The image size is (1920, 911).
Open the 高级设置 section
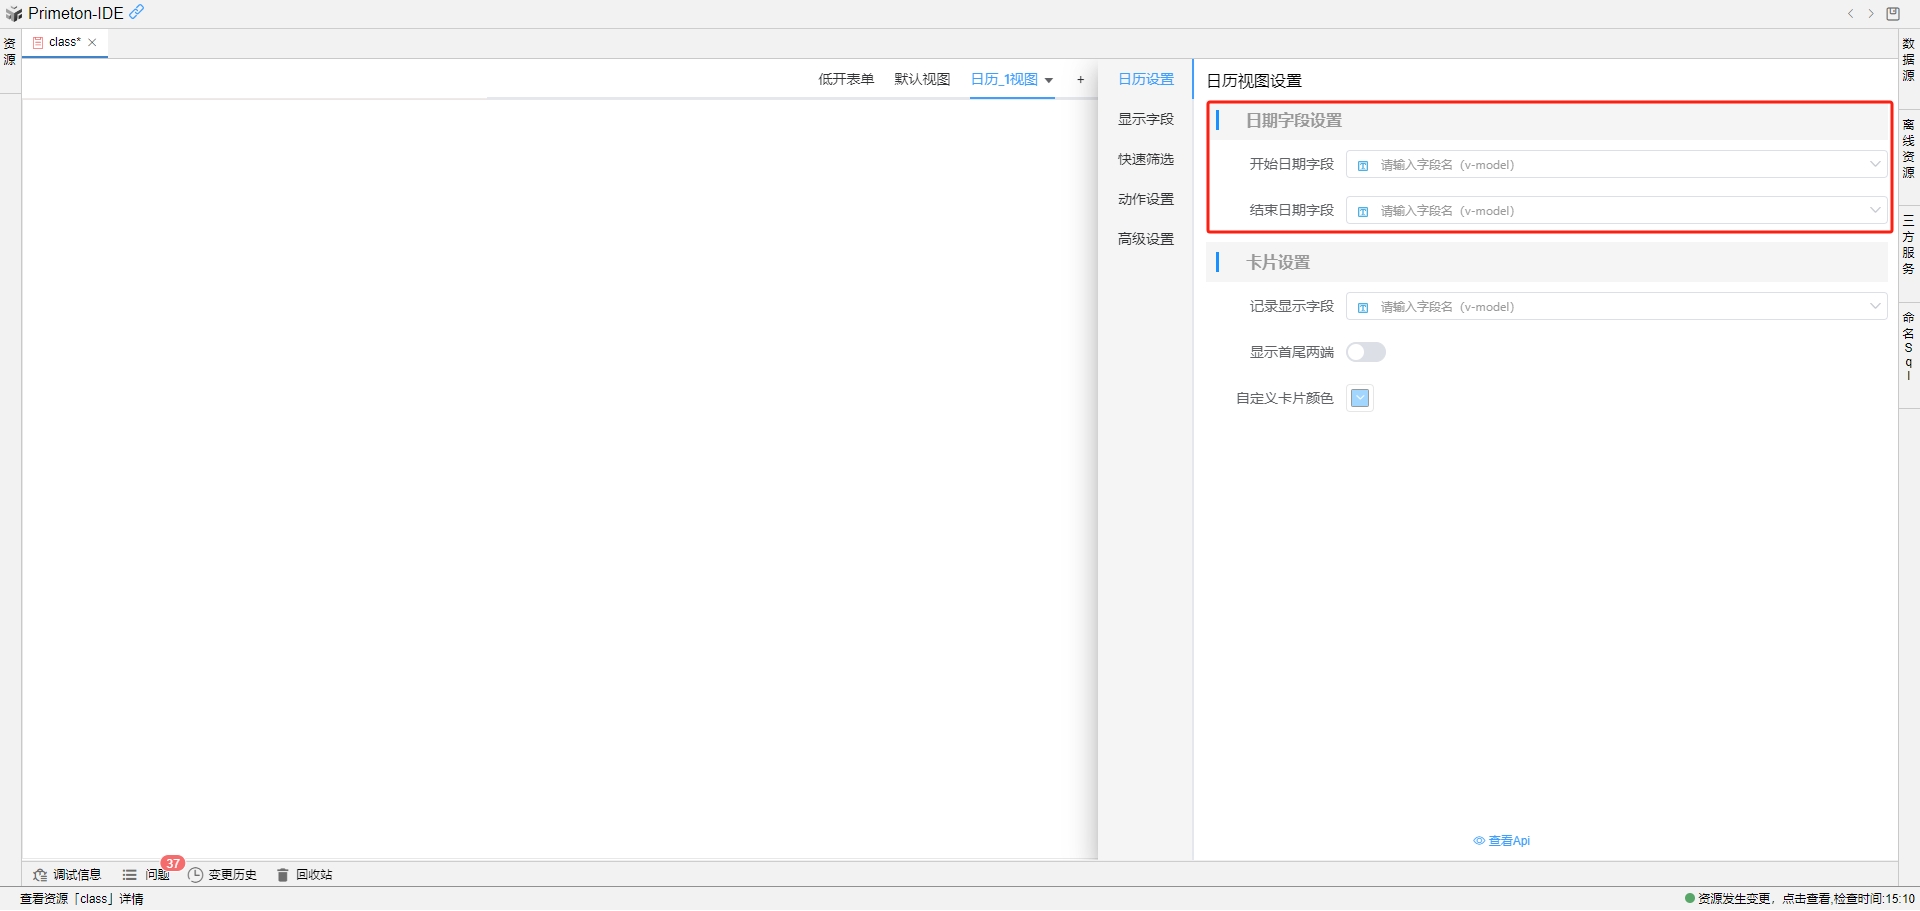(x=1146, y=240)
